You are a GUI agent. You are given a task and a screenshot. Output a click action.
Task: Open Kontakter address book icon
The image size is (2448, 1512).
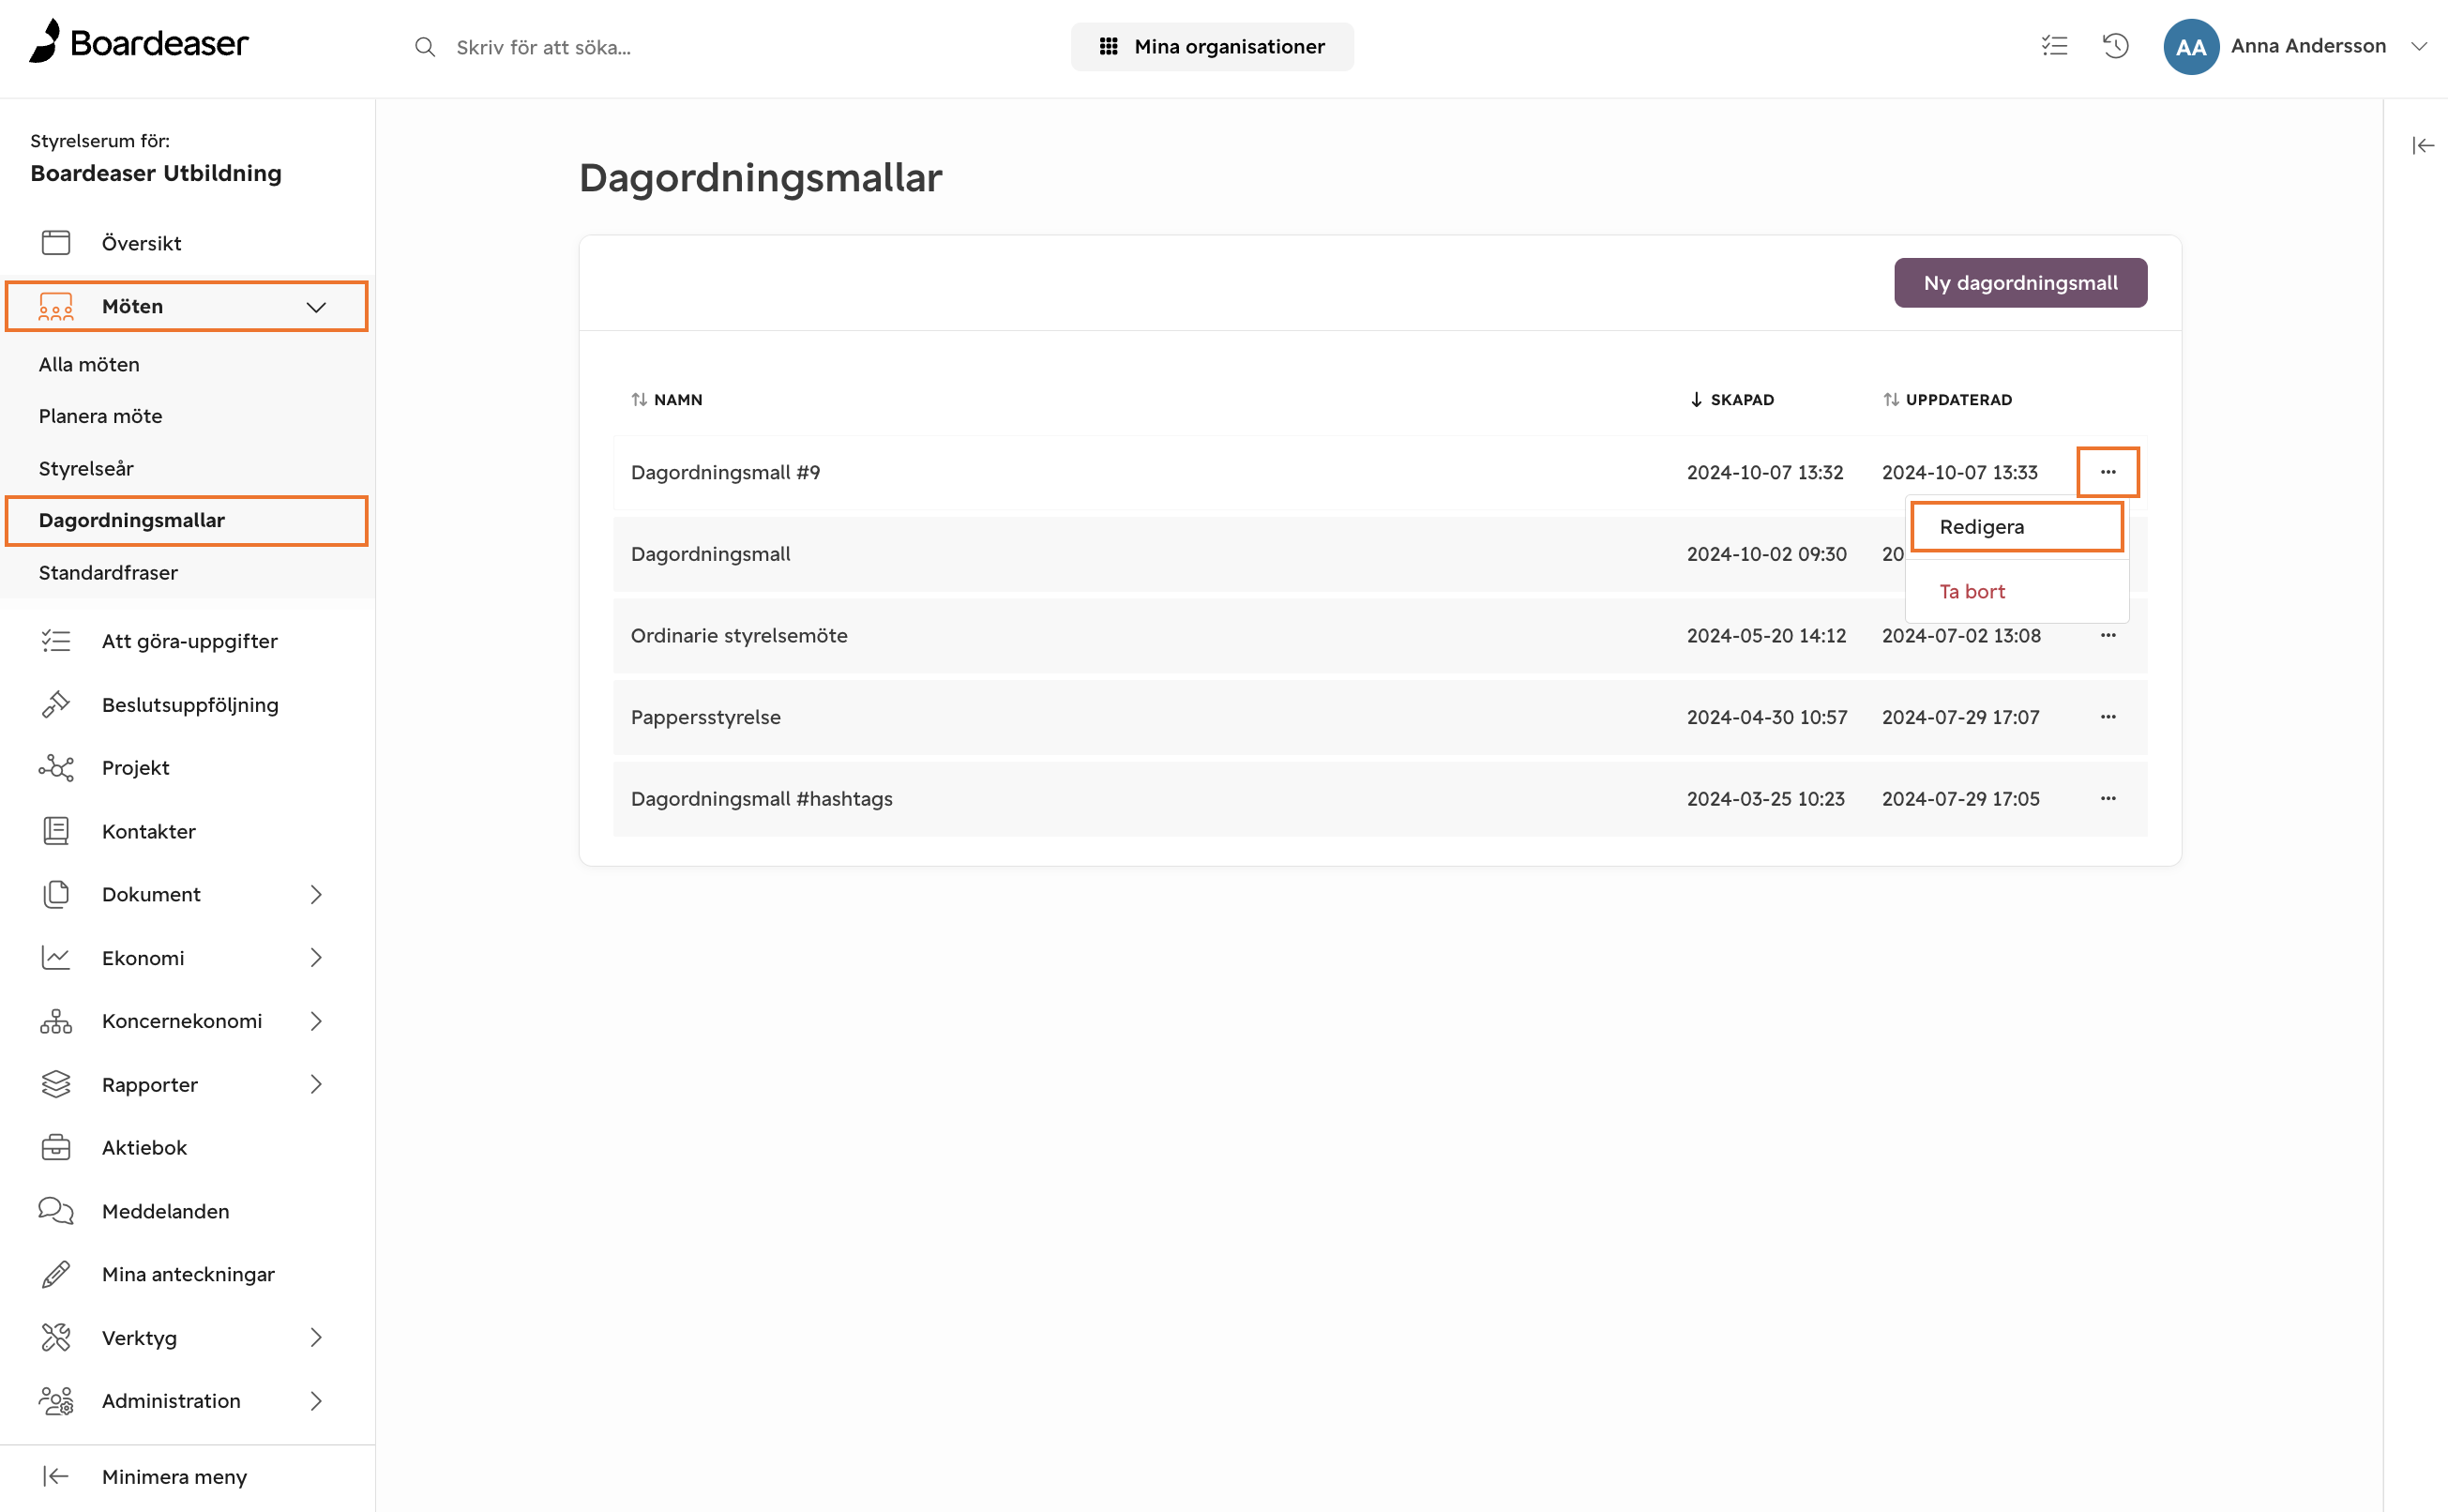(x=56, y=831)
